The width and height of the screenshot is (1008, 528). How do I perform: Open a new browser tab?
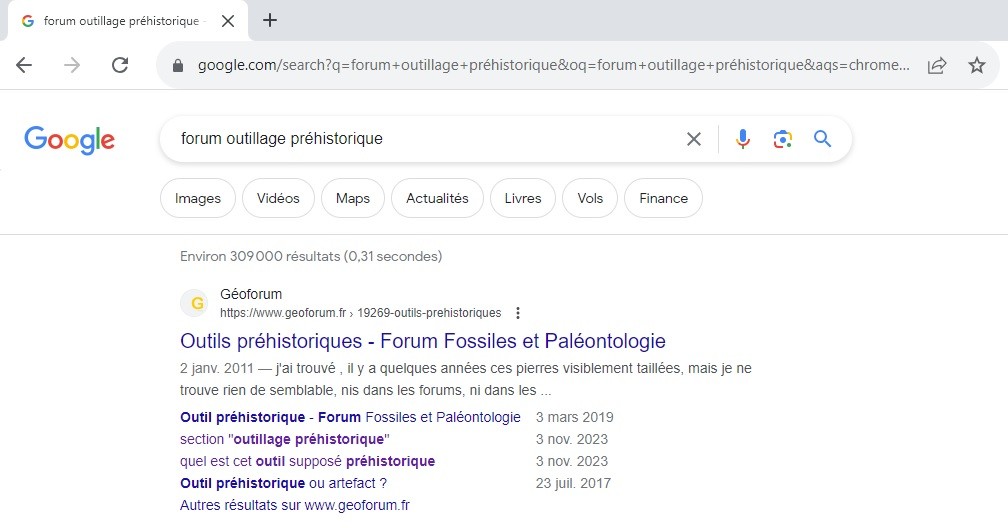tap(270, 21)
